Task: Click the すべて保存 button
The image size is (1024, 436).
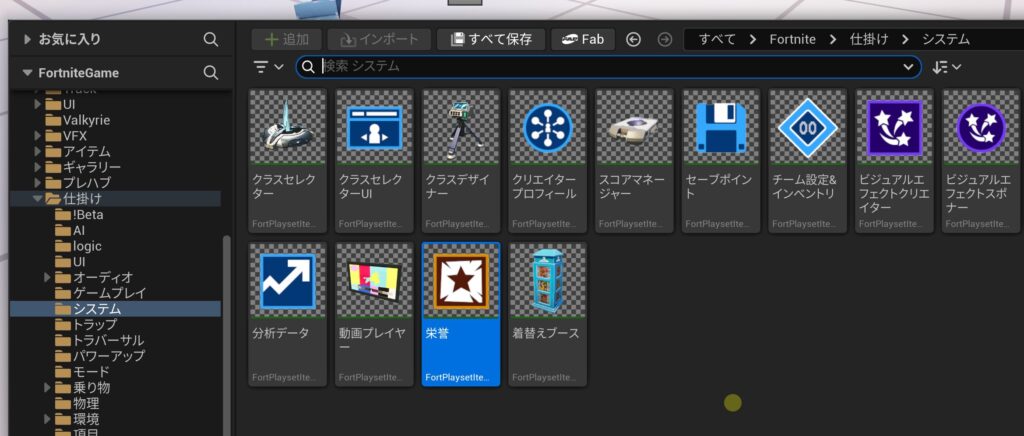Action: point(491,39)
